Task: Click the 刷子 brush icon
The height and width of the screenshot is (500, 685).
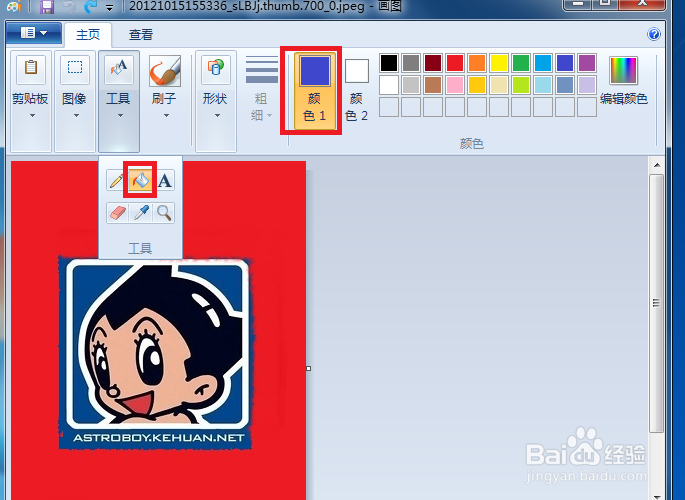Action: click(165, 70)
